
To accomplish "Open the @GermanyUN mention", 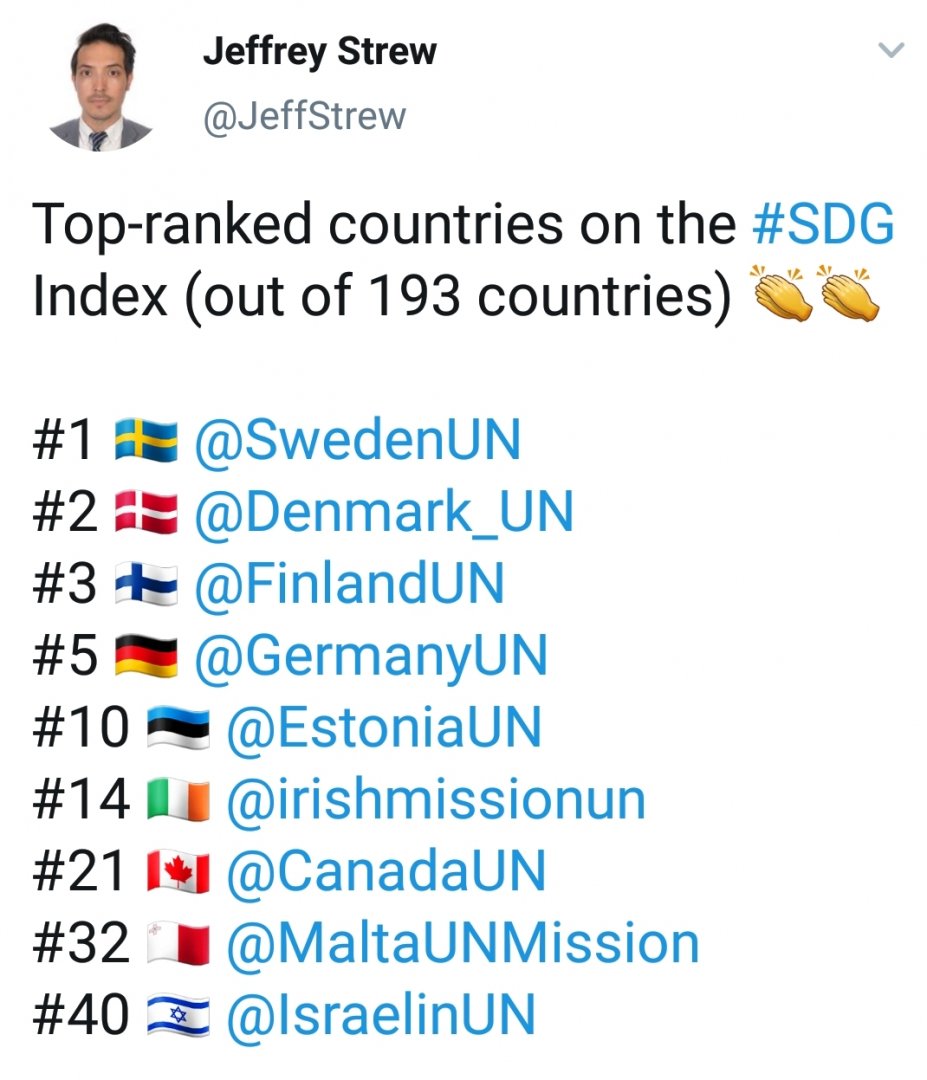I will [371, 657].
